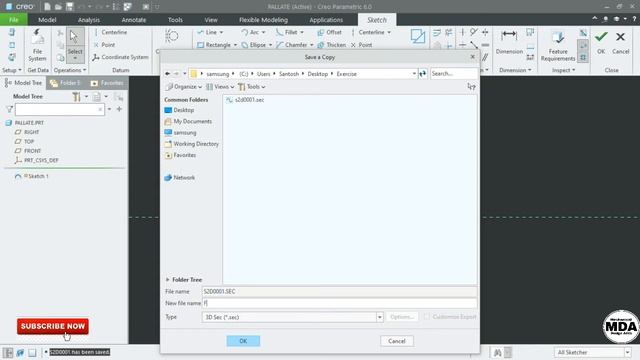Screen dimensions: 640x360
Task: Pick the Rectangle sketch tool
Action: click(216, 45)
